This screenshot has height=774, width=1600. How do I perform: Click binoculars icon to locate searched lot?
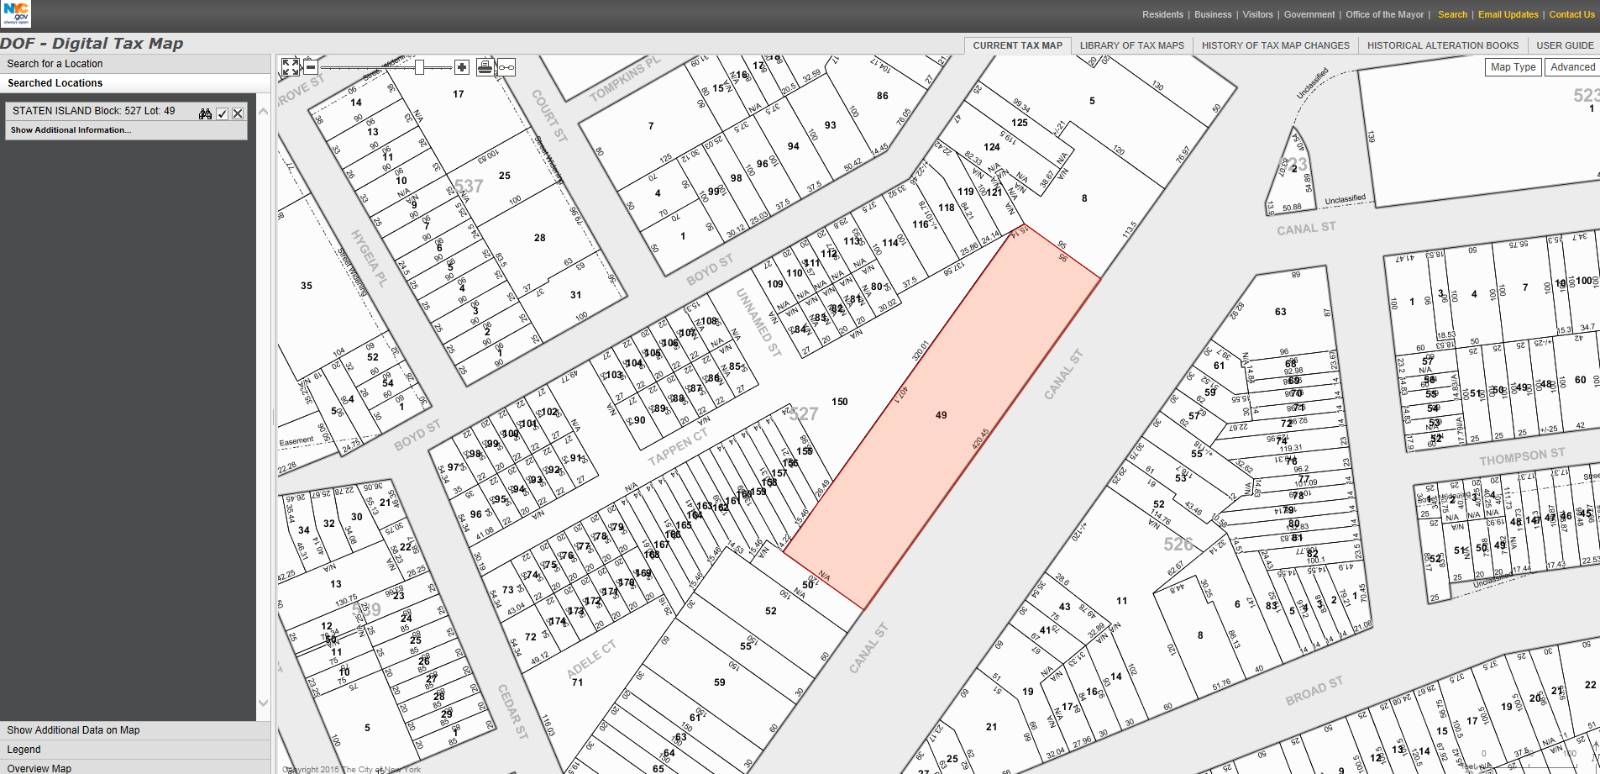[205, 113]
